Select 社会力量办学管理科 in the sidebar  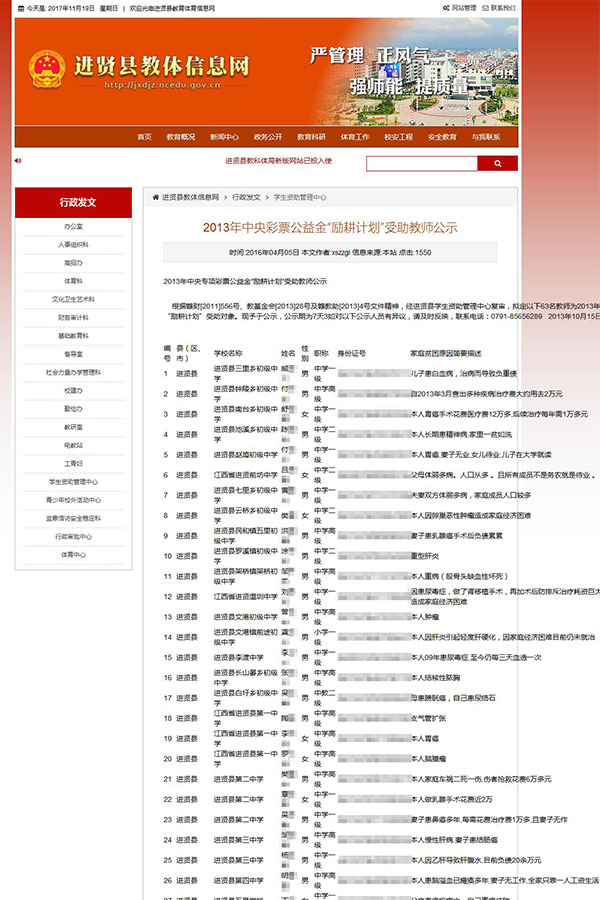[x=73, y=373]
